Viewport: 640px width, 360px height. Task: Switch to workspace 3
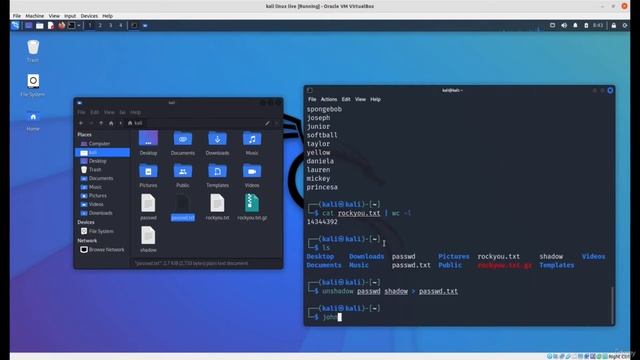pos(110,25)
